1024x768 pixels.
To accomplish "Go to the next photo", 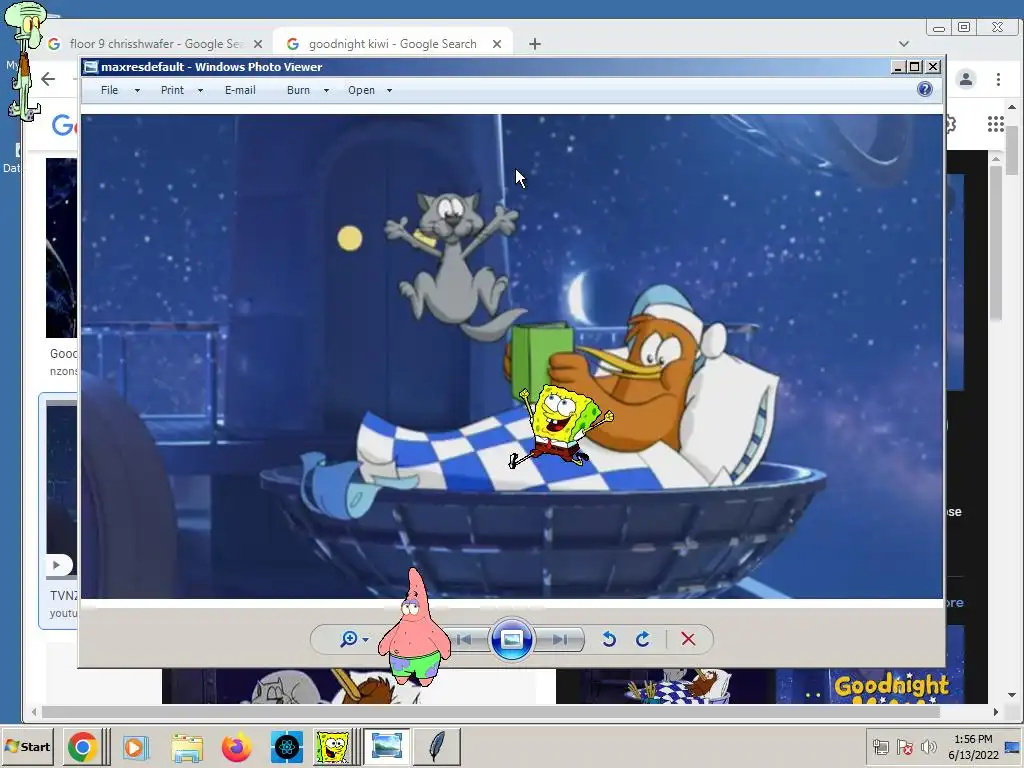I will 560,639.
